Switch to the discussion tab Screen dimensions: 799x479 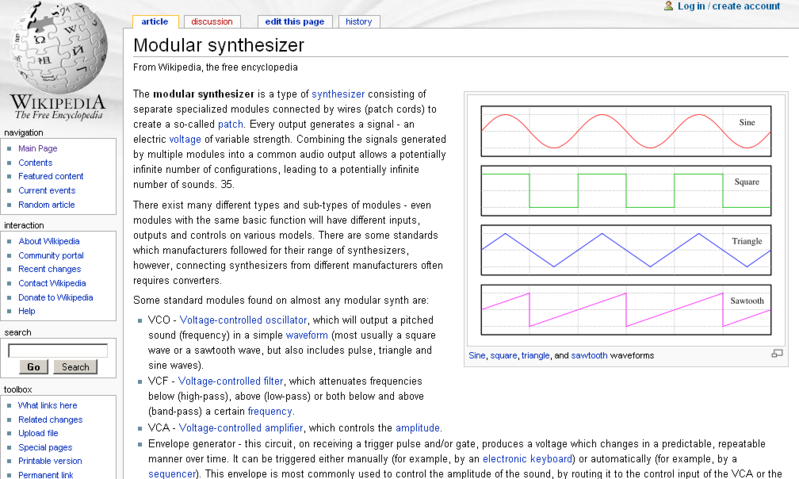click(211, 21)
